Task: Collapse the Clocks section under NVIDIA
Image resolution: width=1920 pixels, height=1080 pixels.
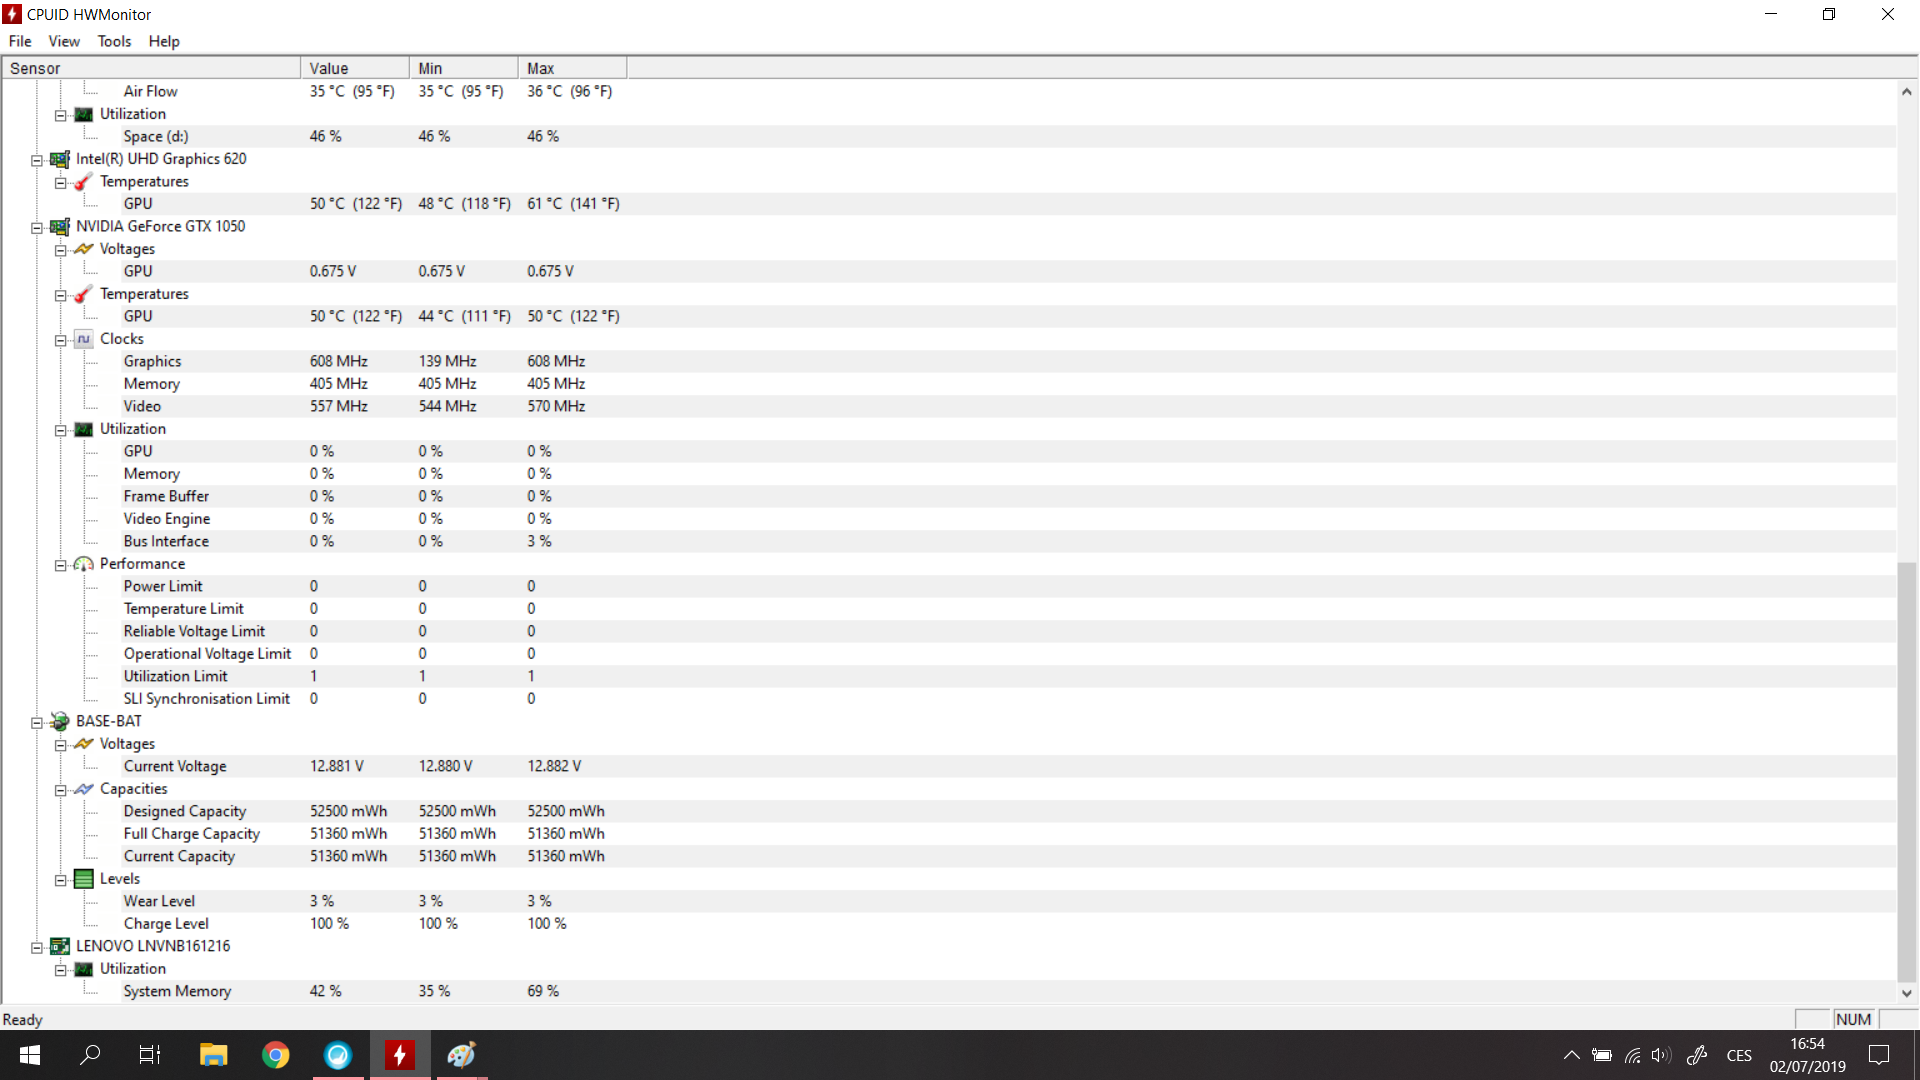Action: 61,340
